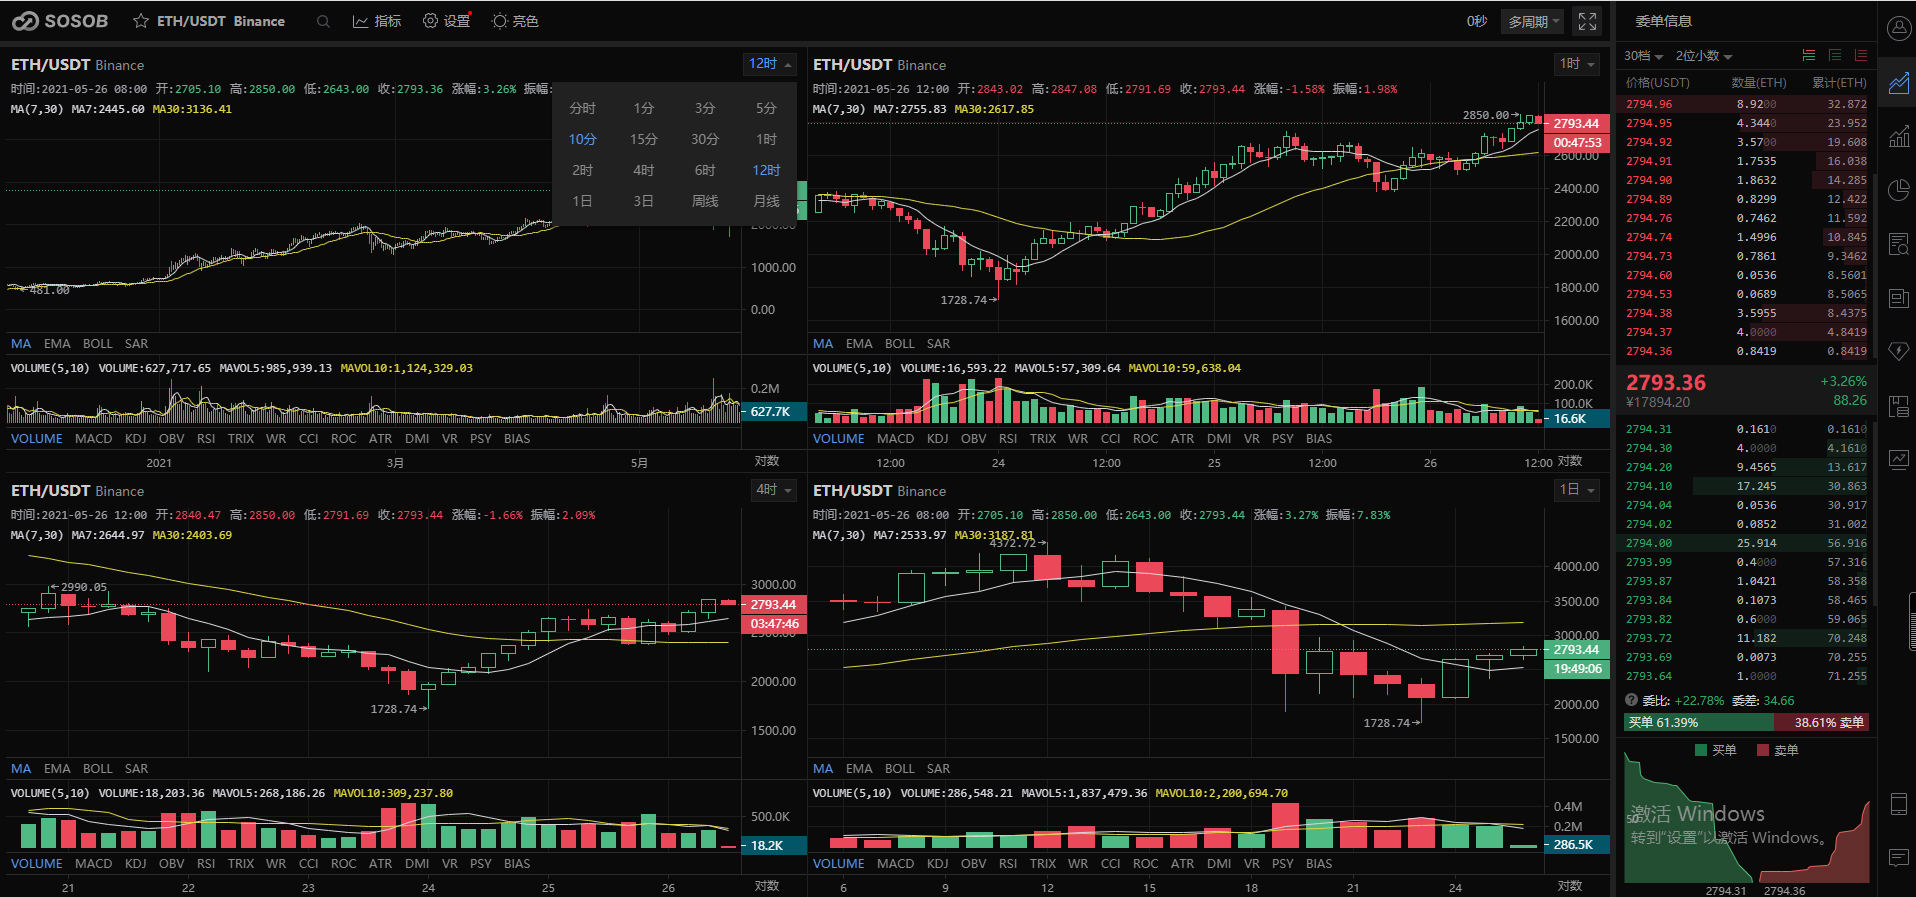Click the last price 2793.36
Image resolution: width=1916 pixels, height=897 pixels.
(1666, 383)
